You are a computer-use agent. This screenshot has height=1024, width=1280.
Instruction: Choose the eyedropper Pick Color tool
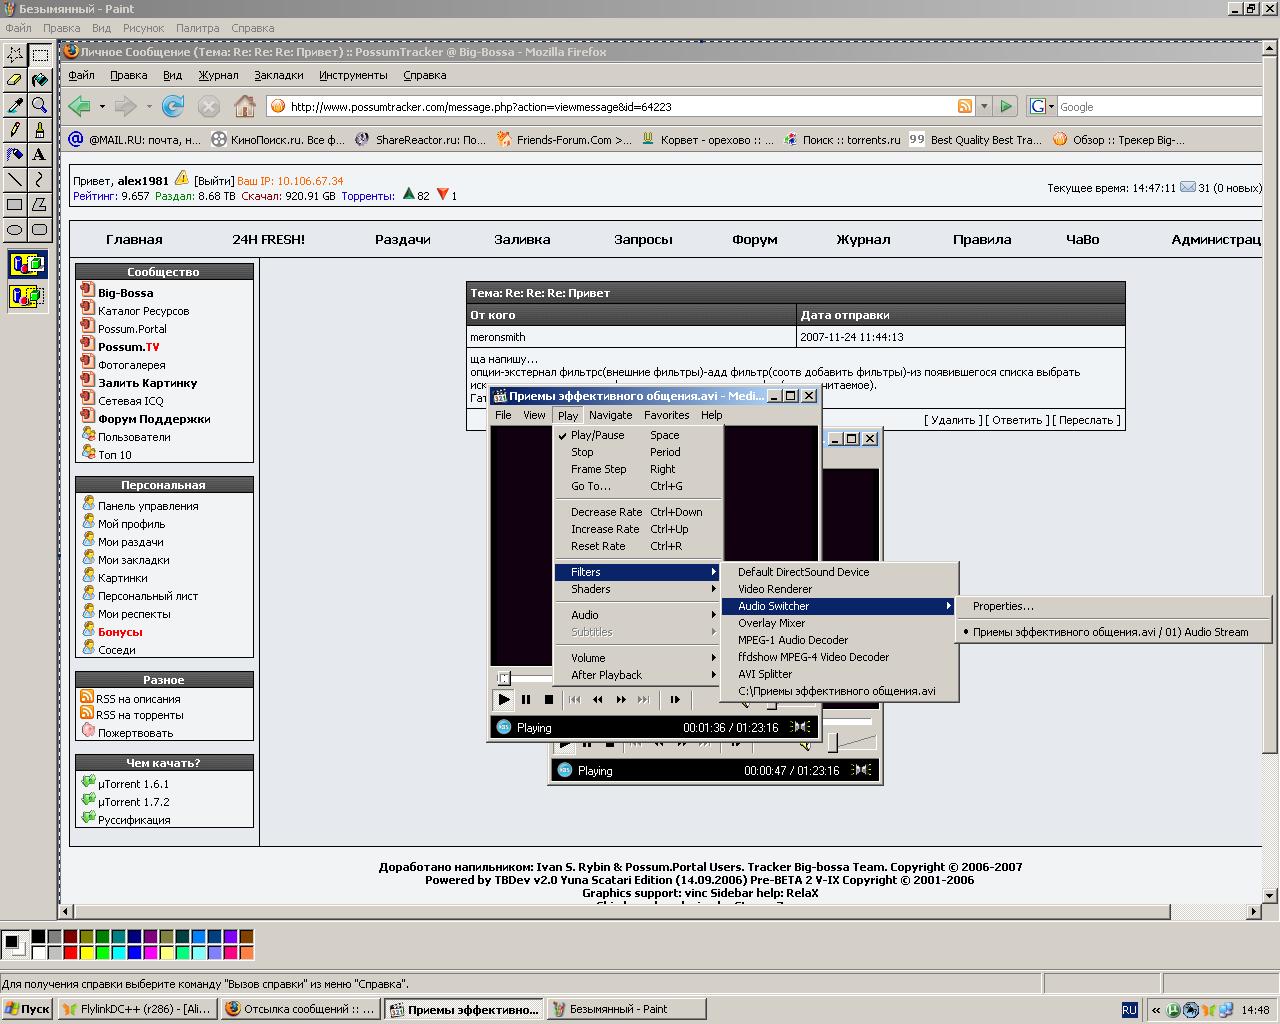14,105
